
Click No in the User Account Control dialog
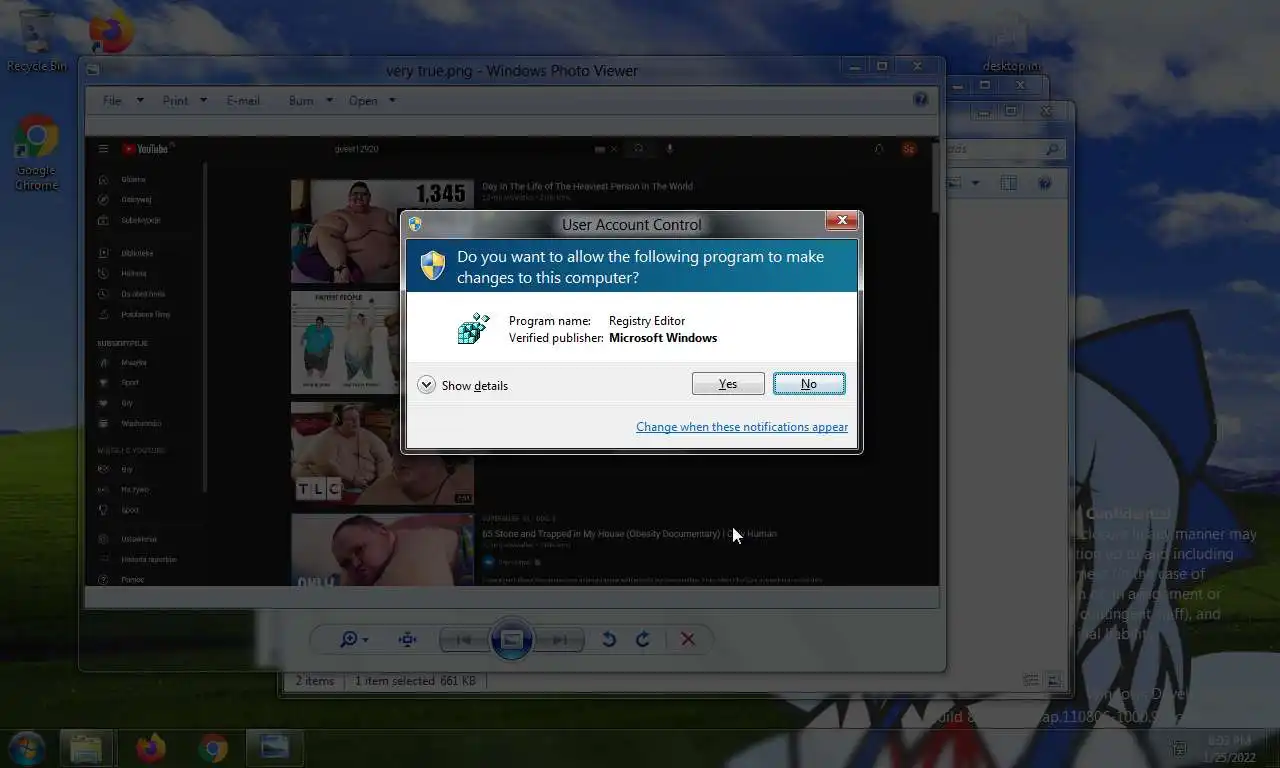click(x=809, y=384)
